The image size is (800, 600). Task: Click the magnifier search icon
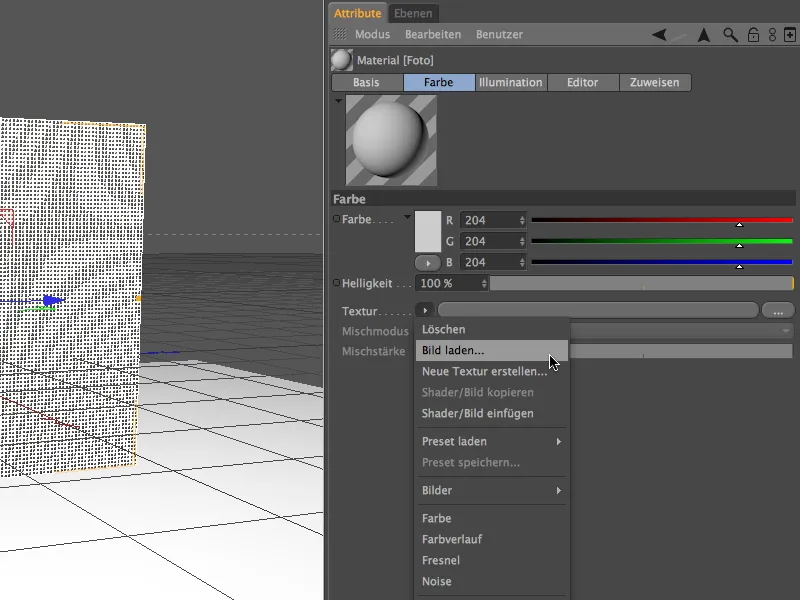[730, 34]
